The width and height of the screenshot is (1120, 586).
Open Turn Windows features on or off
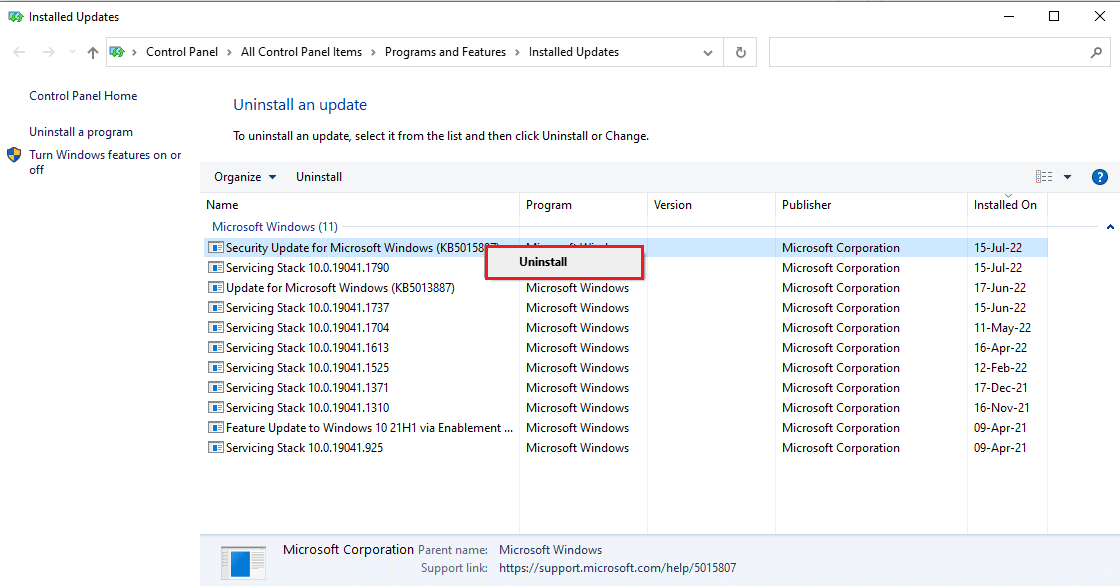pyautogui.click(x=105, y=162)
